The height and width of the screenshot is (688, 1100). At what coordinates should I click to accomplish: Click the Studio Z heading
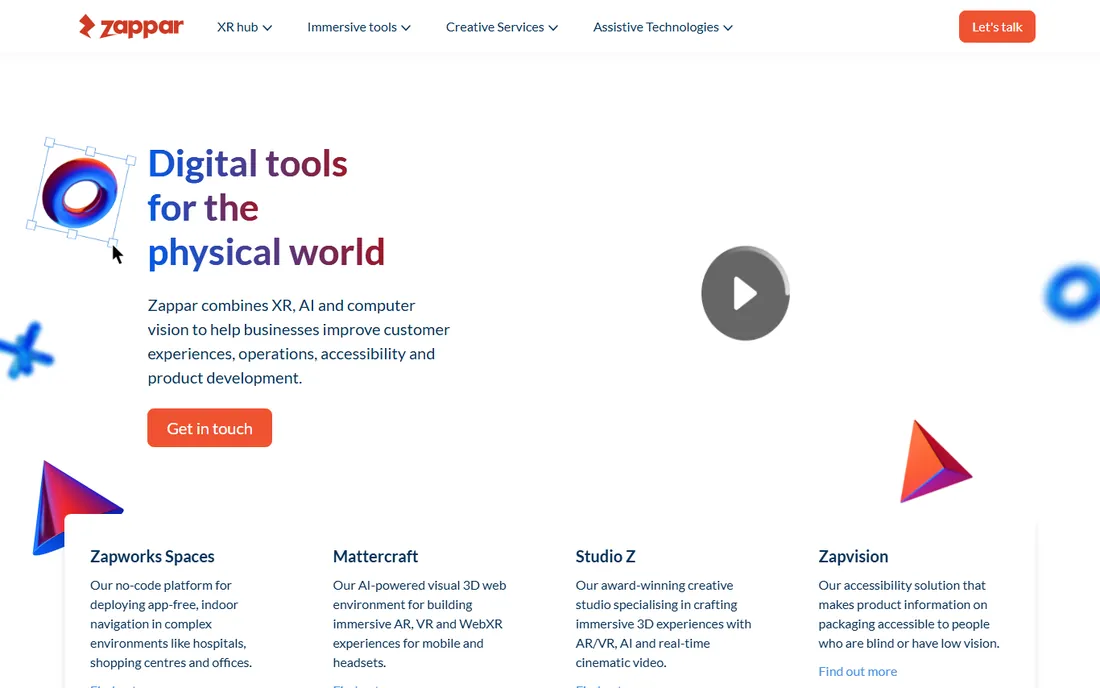point(605,556)
